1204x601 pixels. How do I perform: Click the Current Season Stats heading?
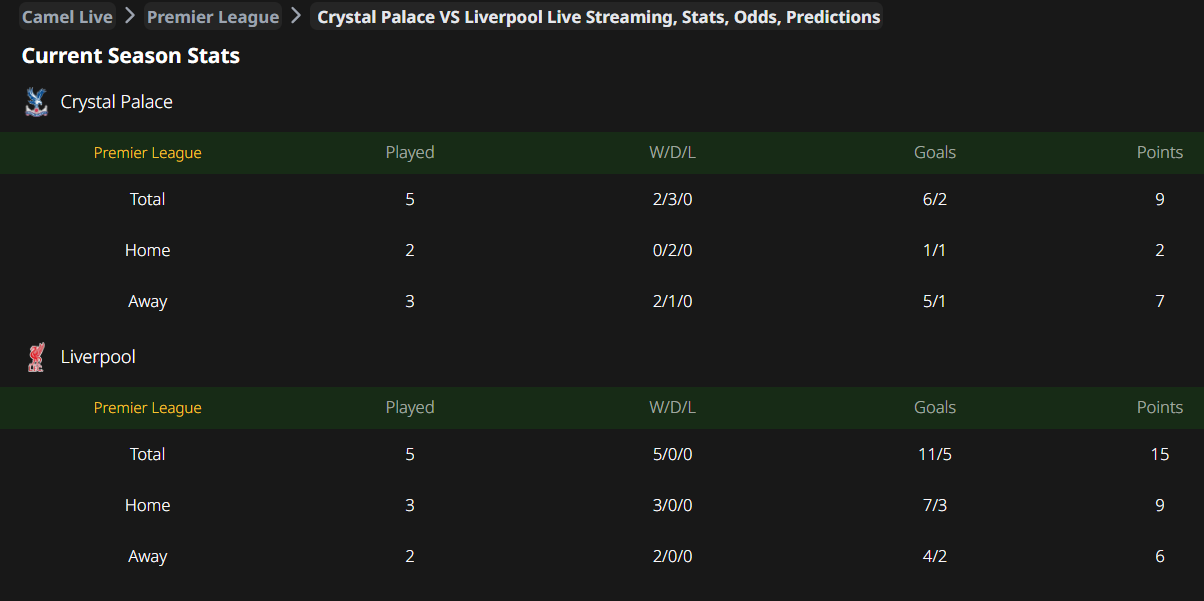click(131, 56)
